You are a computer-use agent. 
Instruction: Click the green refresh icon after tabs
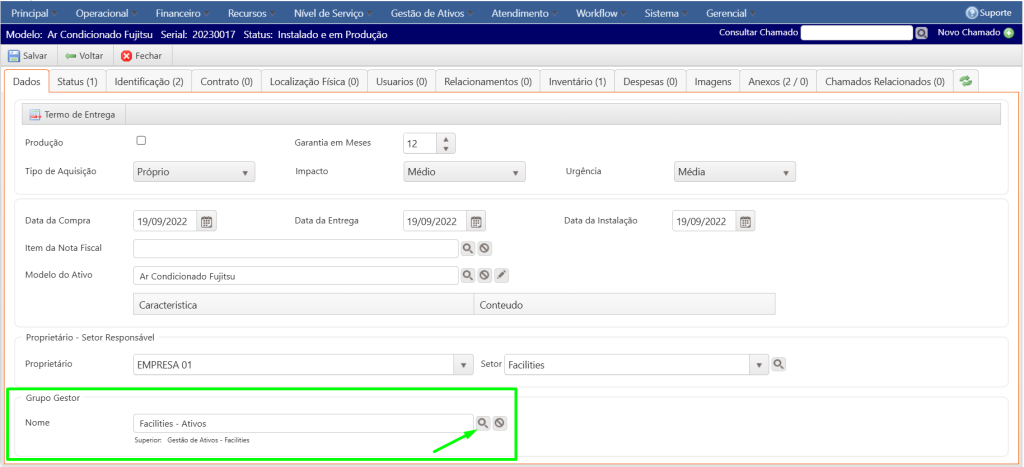coord(966,81)
